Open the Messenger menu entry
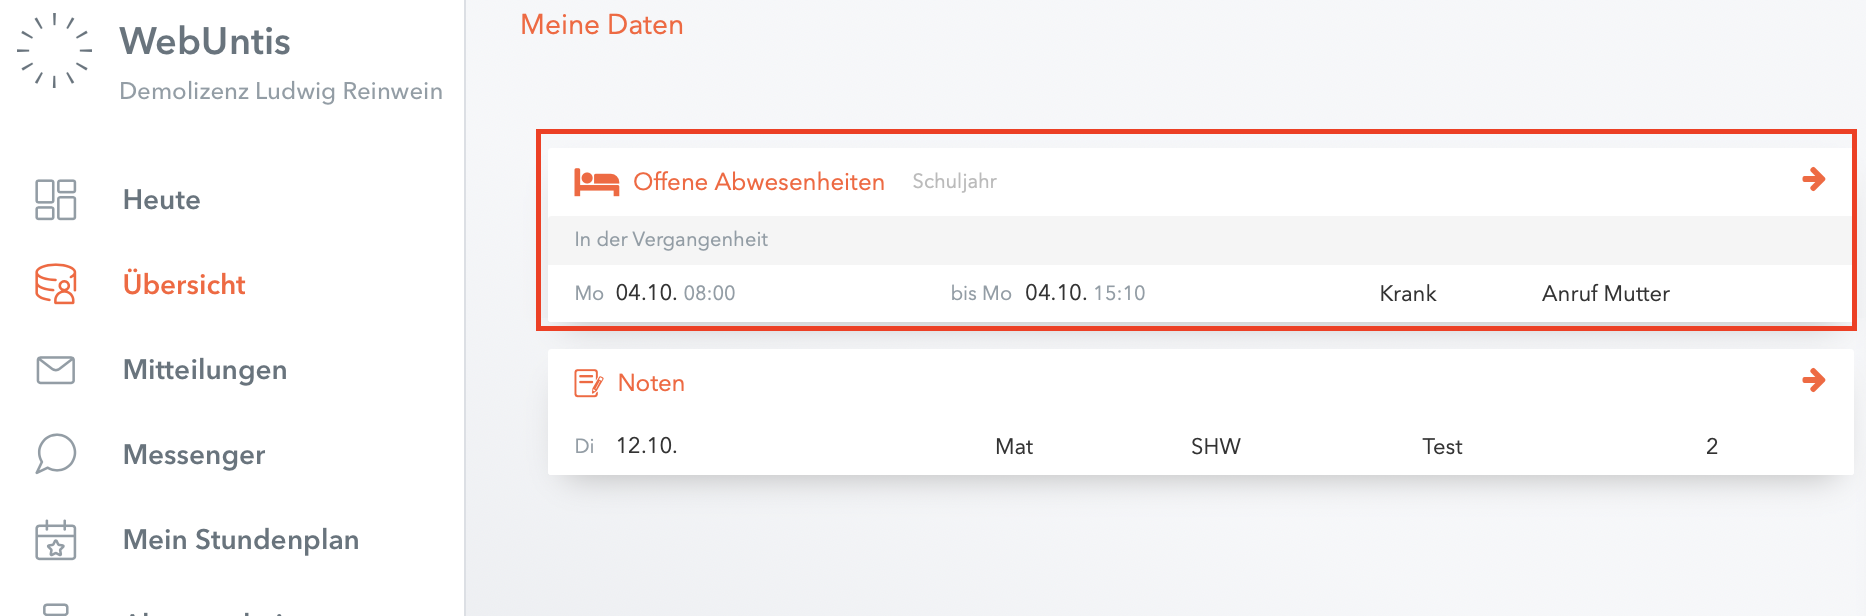 tap(194, 455)
